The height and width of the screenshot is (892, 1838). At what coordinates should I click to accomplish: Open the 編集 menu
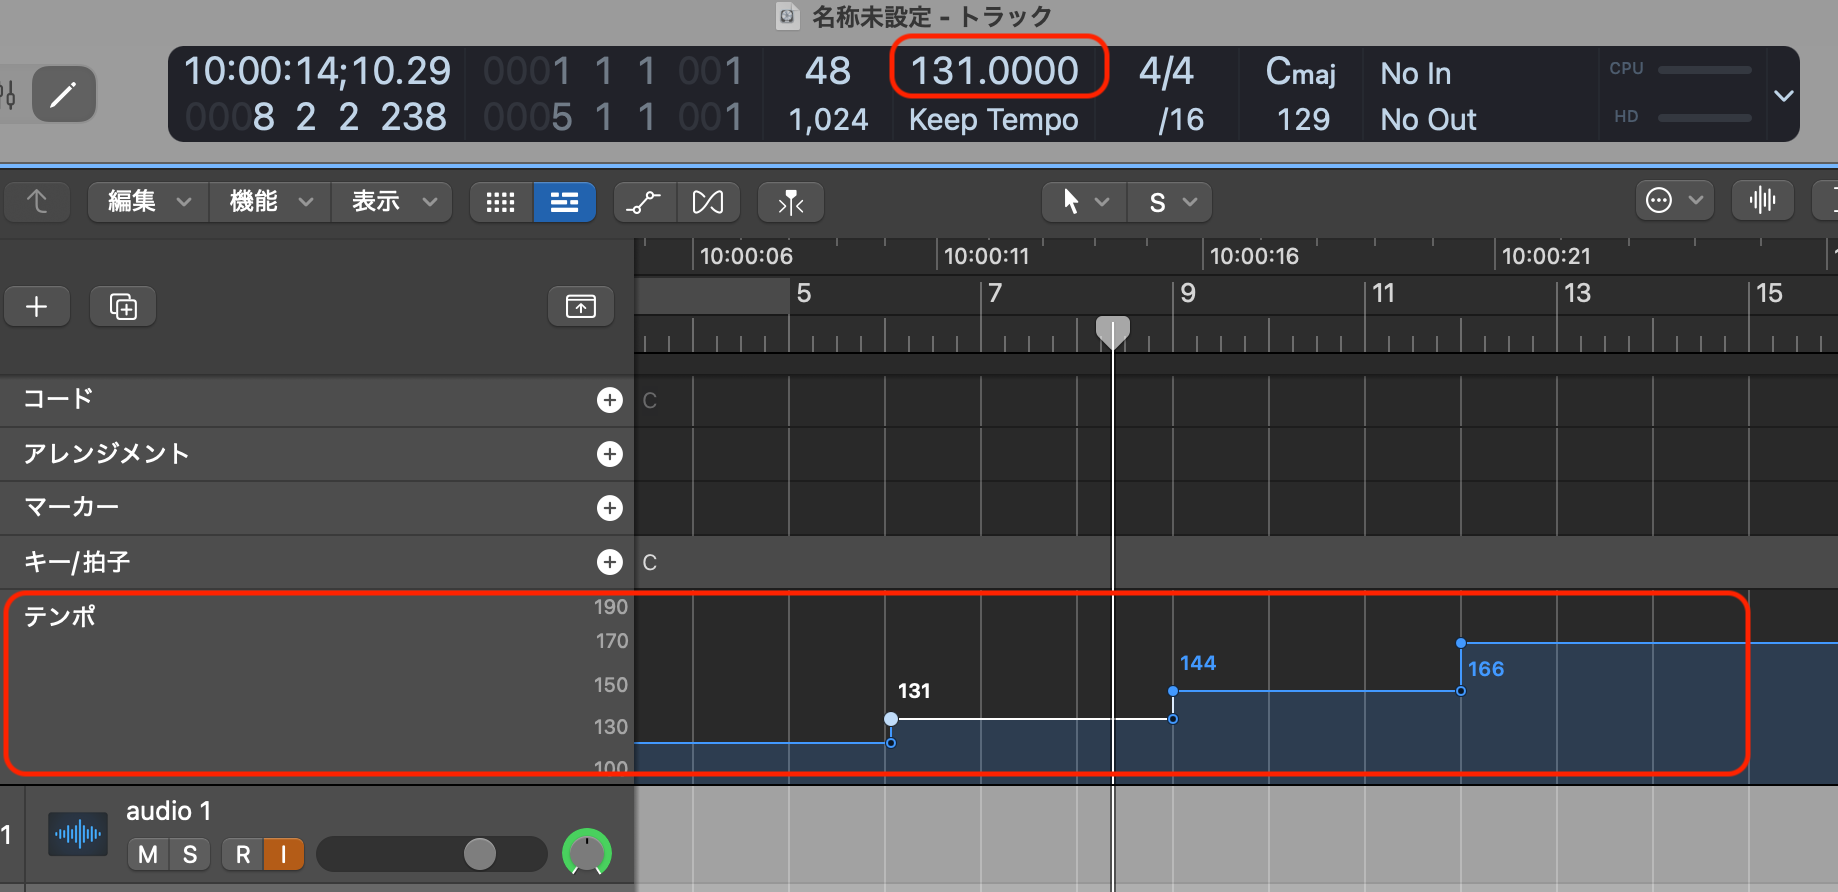point(148,202)
